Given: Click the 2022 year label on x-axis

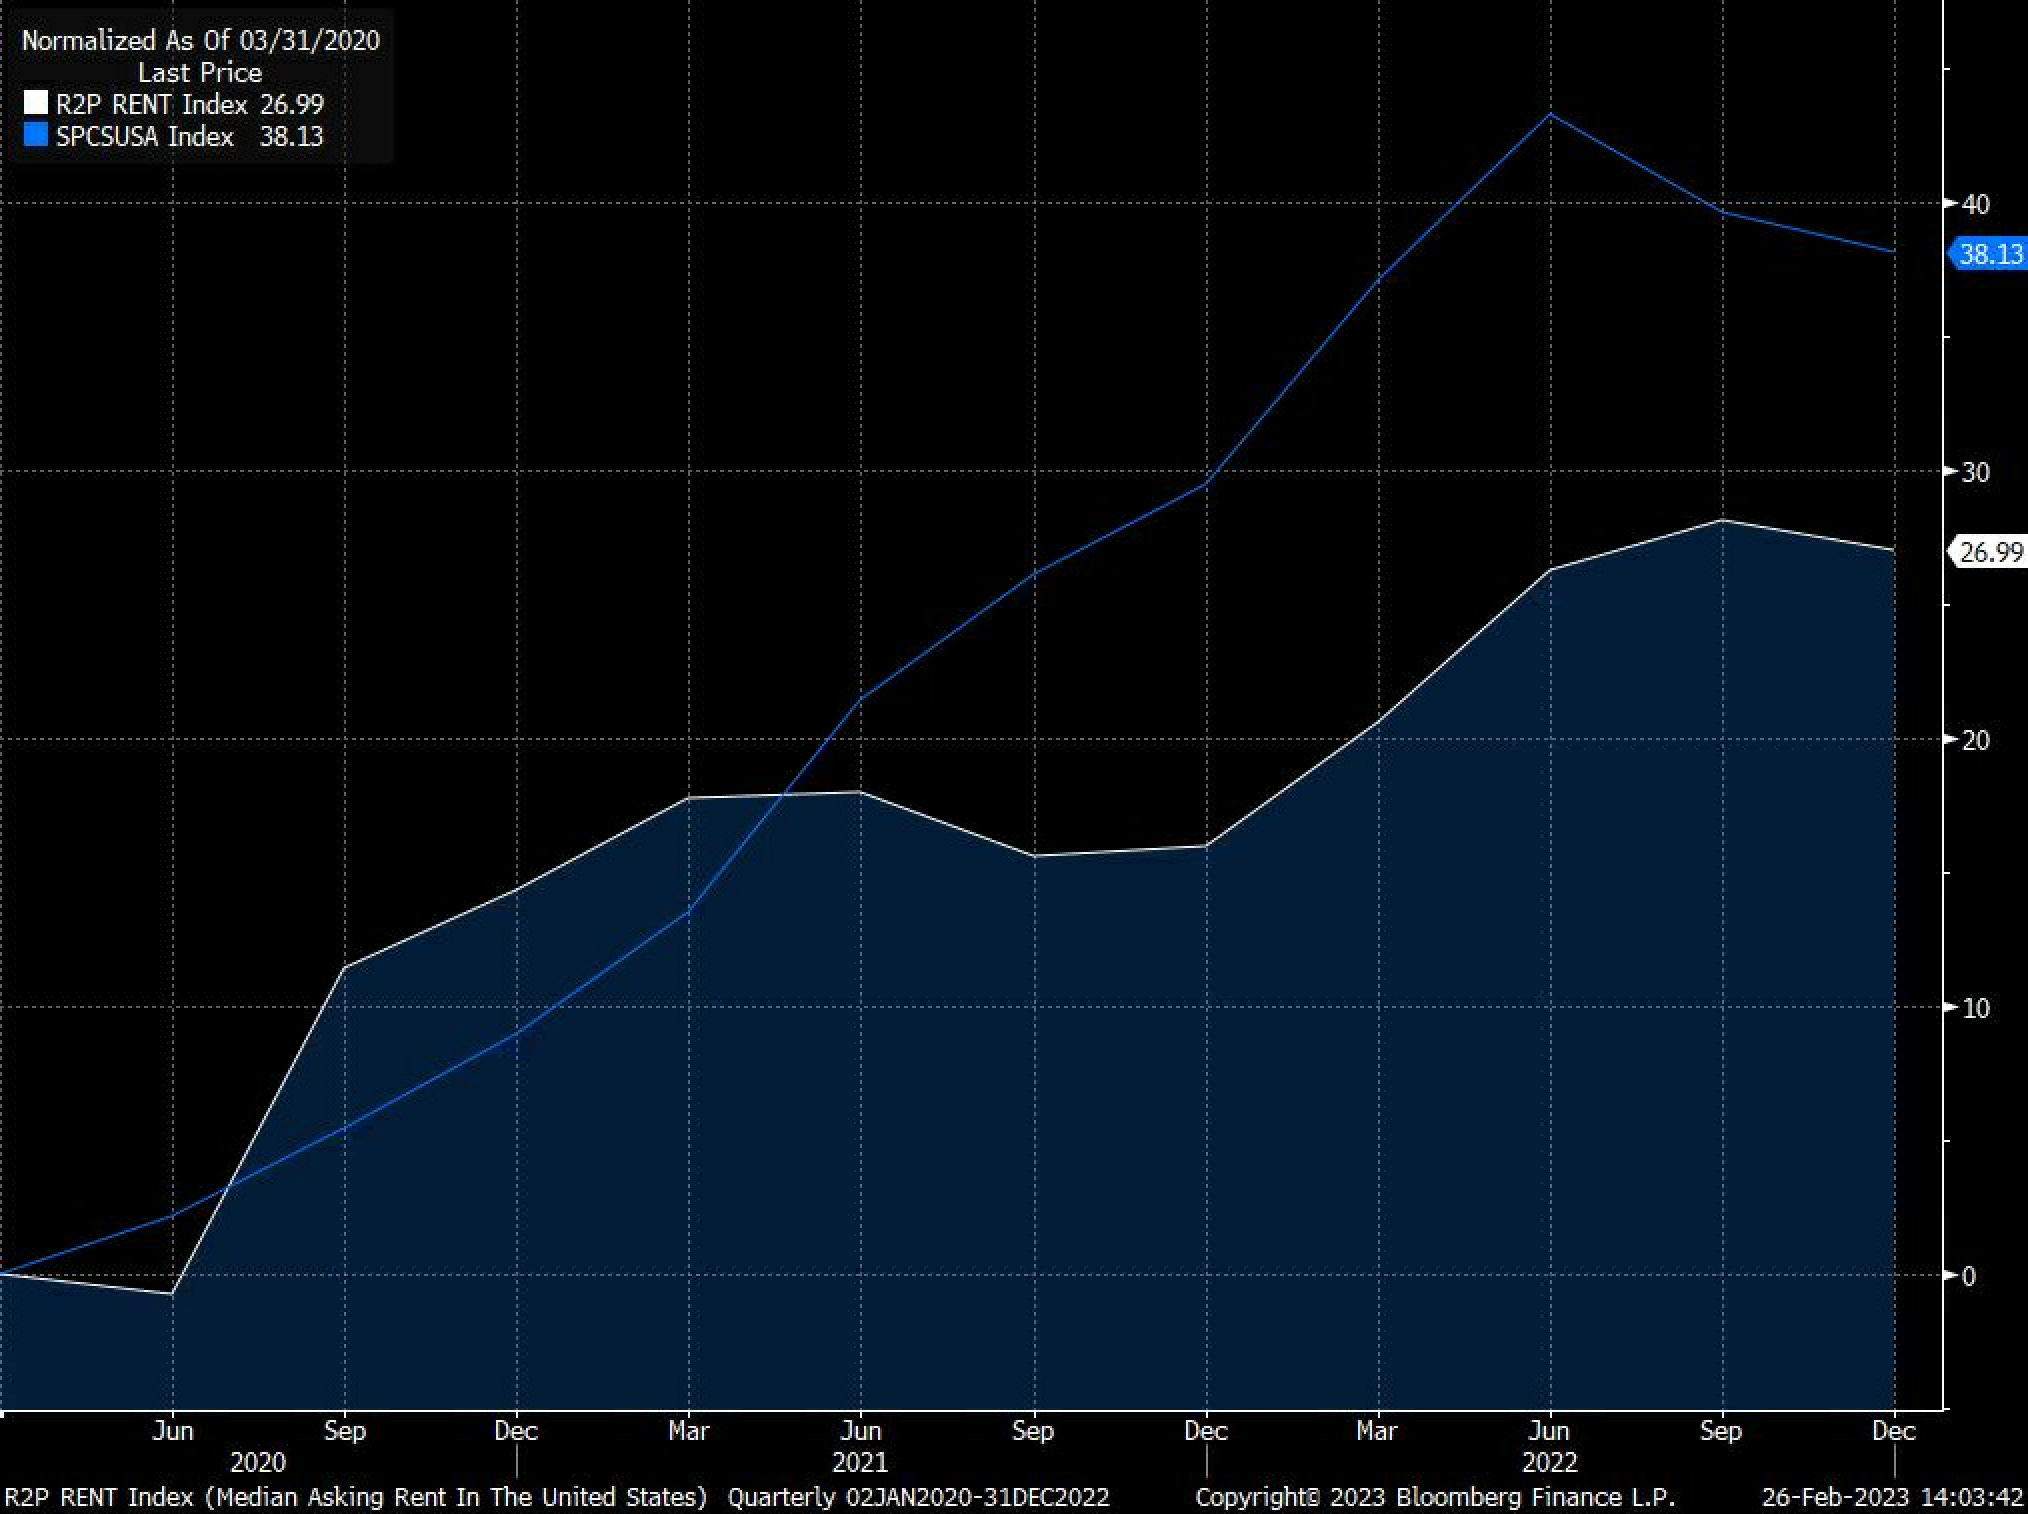Looking at the screenshot, I should (x=1549, y=1462).
